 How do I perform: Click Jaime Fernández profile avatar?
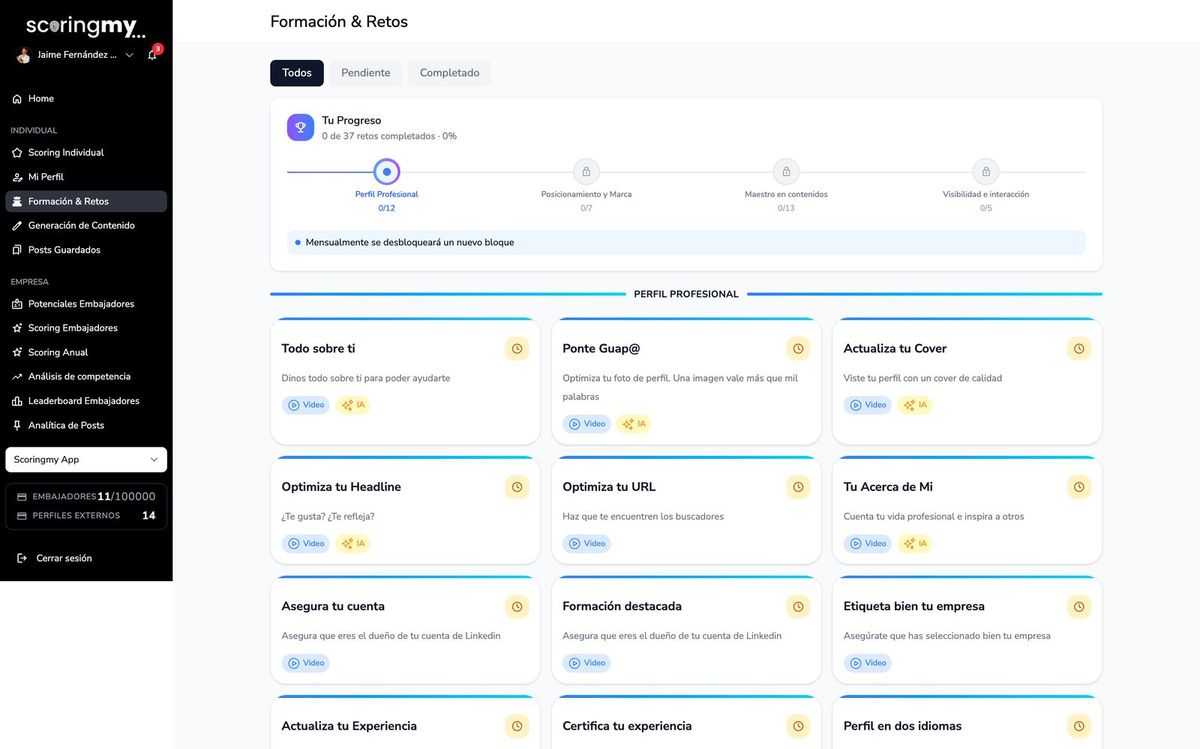pyautogui.click(x=23, y=55)
